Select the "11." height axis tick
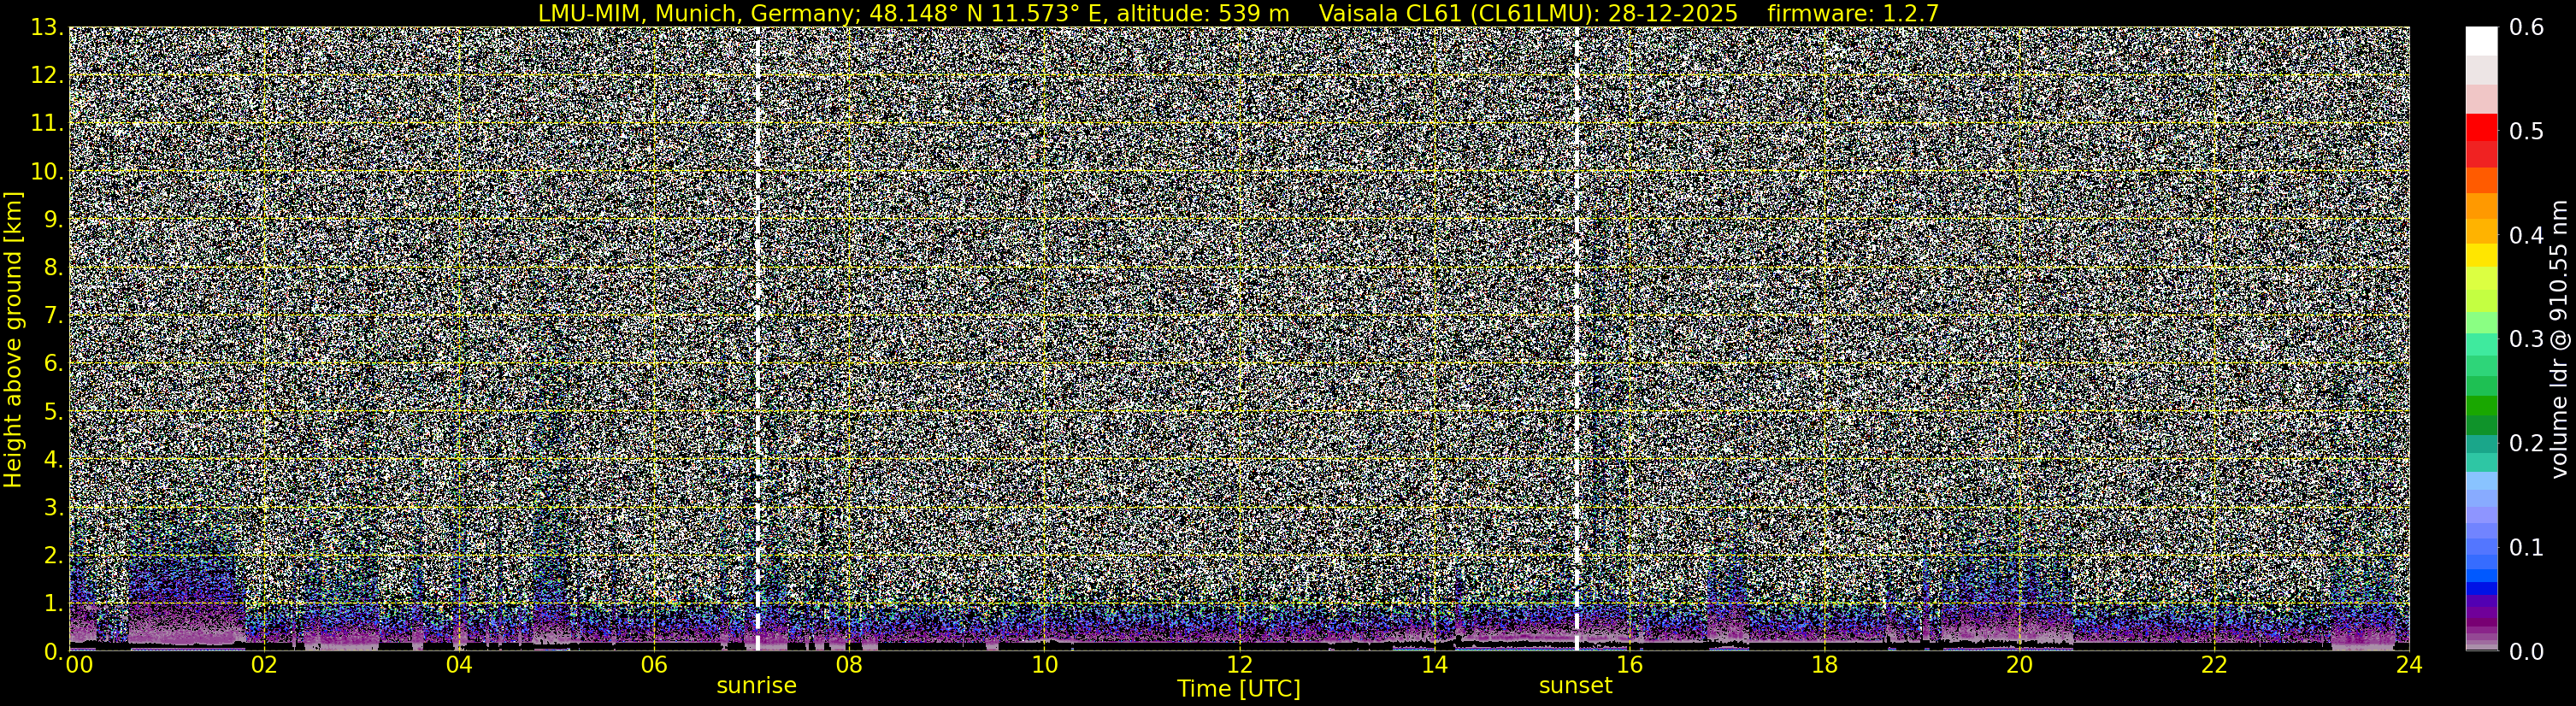Screen dimensions: 2576x706 coord(48,124)
